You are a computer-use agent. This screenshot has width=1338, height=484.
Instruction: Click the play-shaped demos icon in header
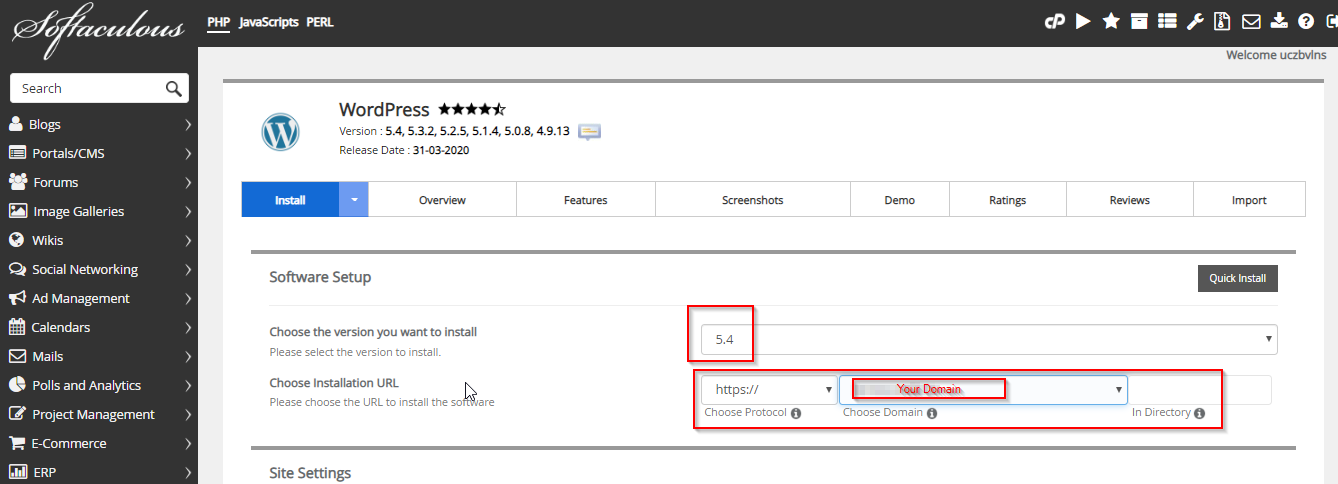[1083, 21]
